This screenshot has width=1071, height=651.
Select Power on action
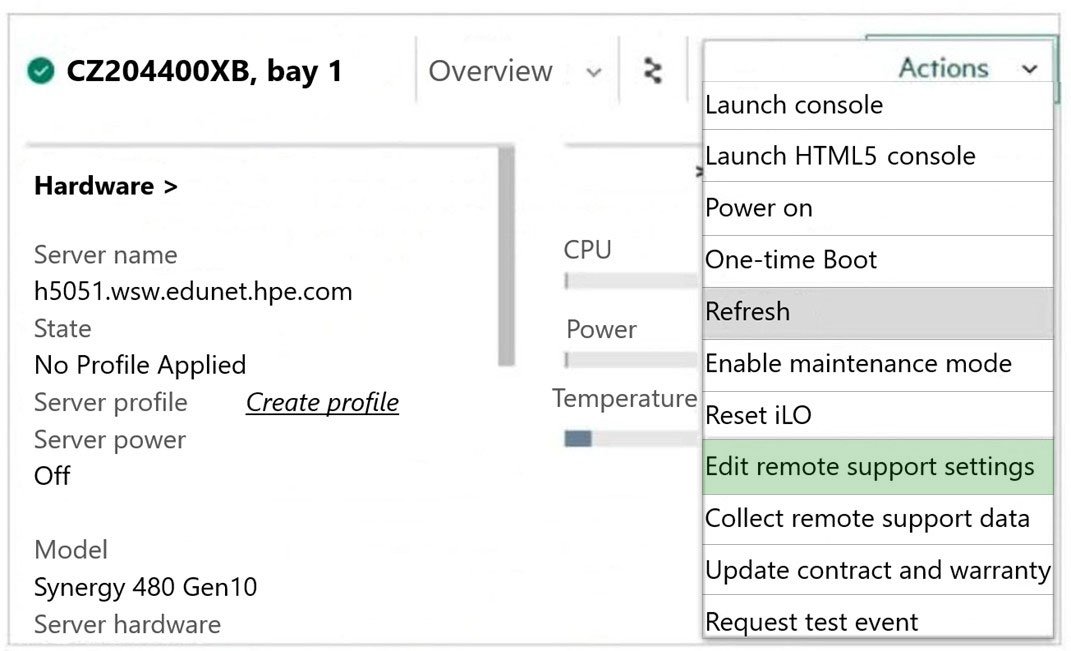point(878,208)
